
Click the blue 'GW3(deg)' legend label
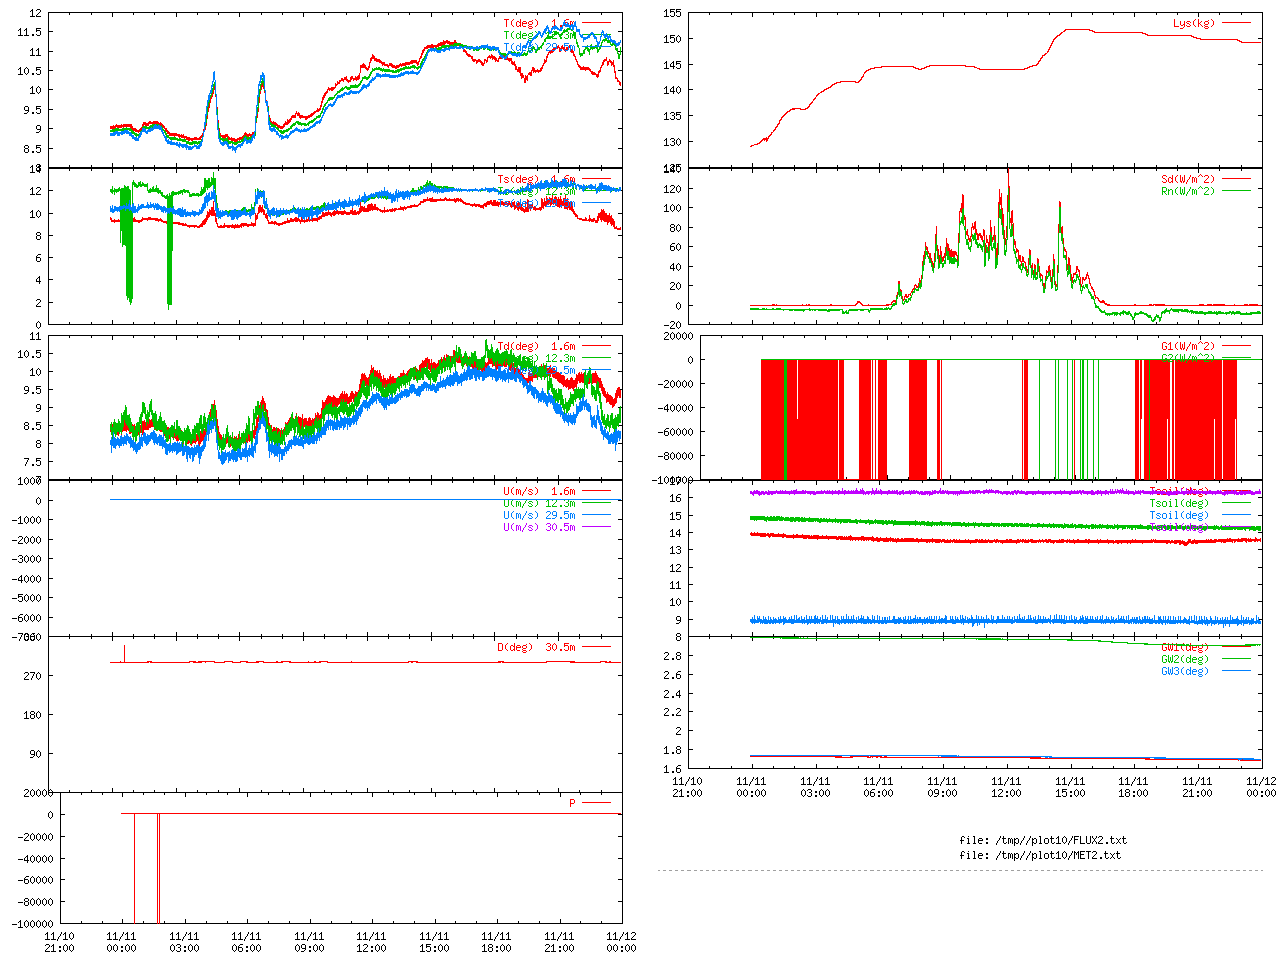pos(1185,671)
